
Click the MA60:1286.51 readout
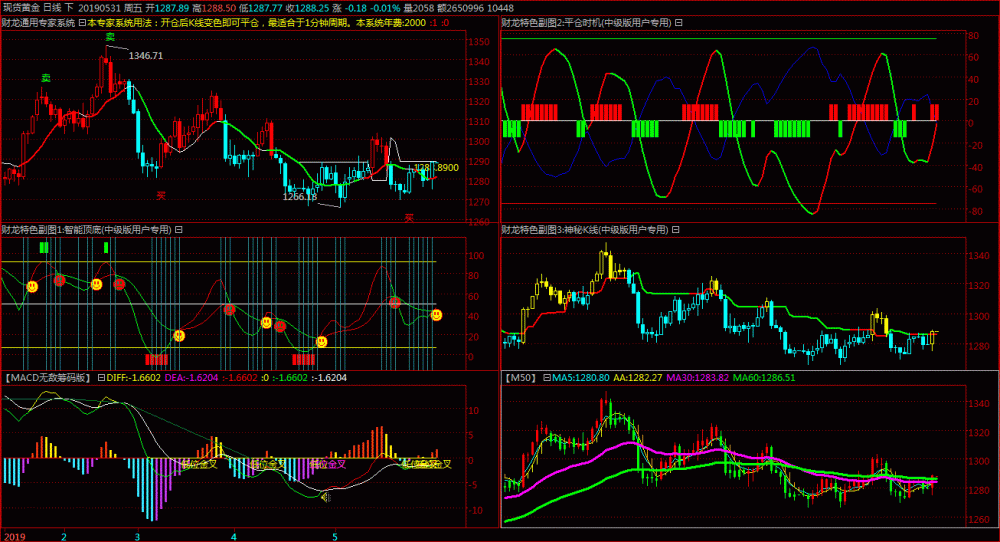click(764, 377)
